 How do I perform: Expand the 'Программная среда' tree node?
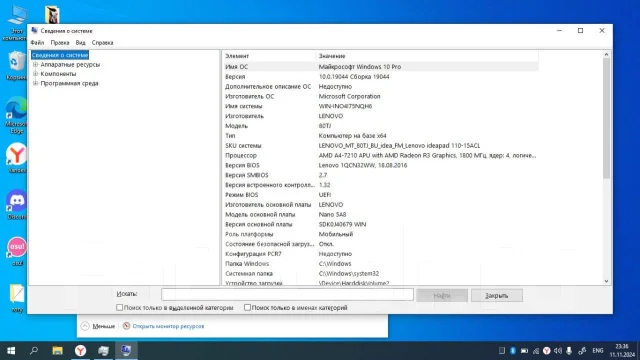(36, 83)
